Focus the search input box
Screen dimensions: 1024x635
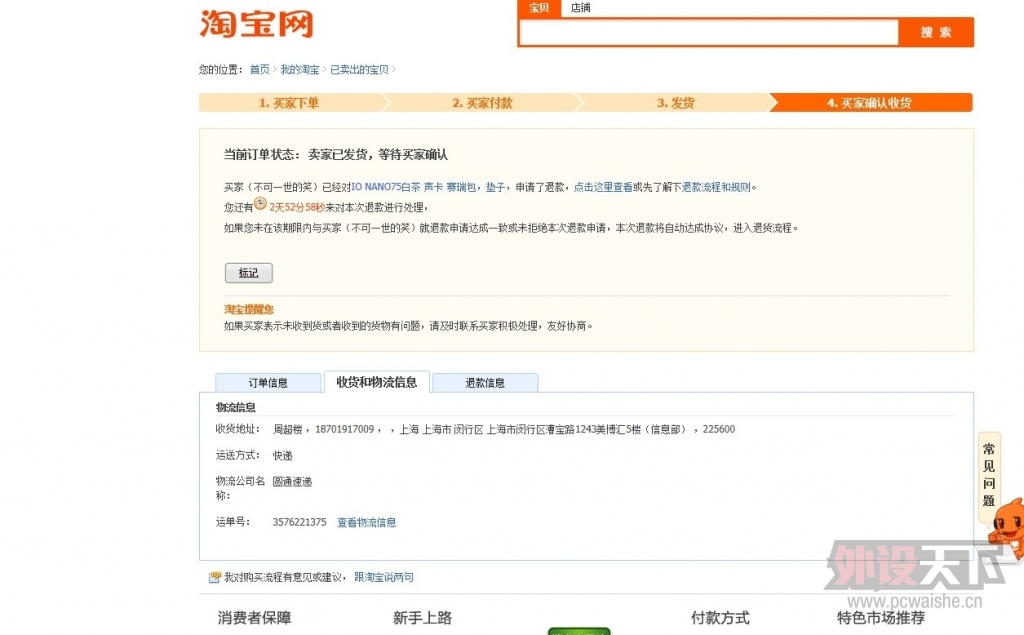tap(709, 32)
